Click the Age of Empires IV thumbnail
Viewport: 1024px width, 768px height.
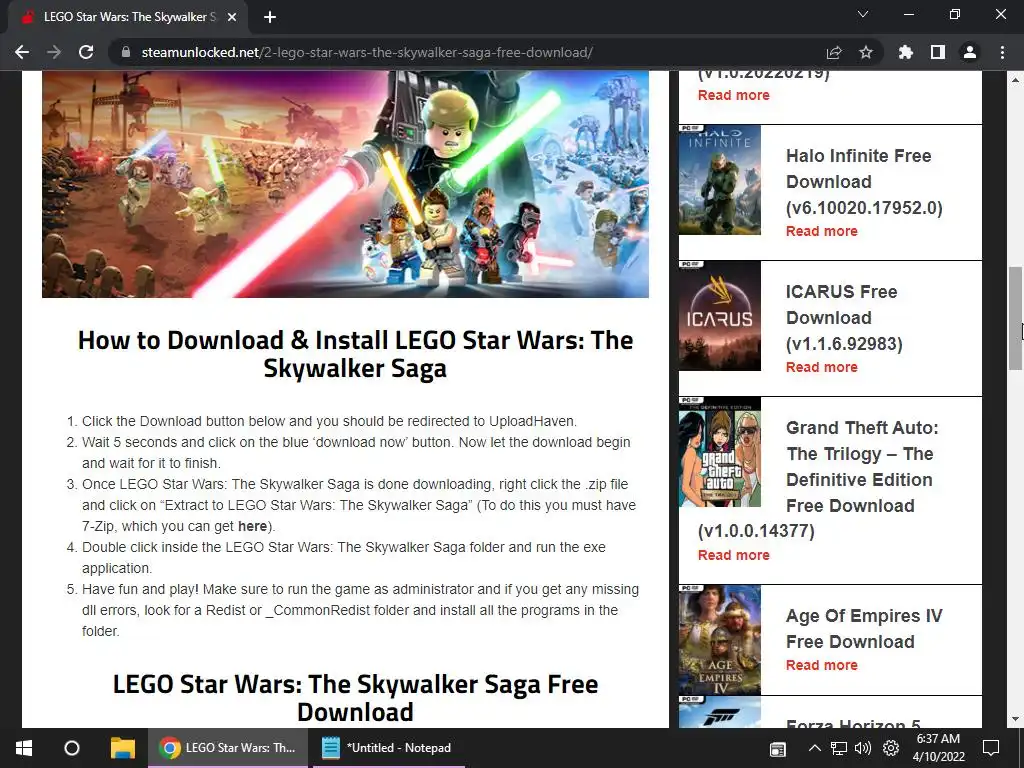tap(720, 639)
